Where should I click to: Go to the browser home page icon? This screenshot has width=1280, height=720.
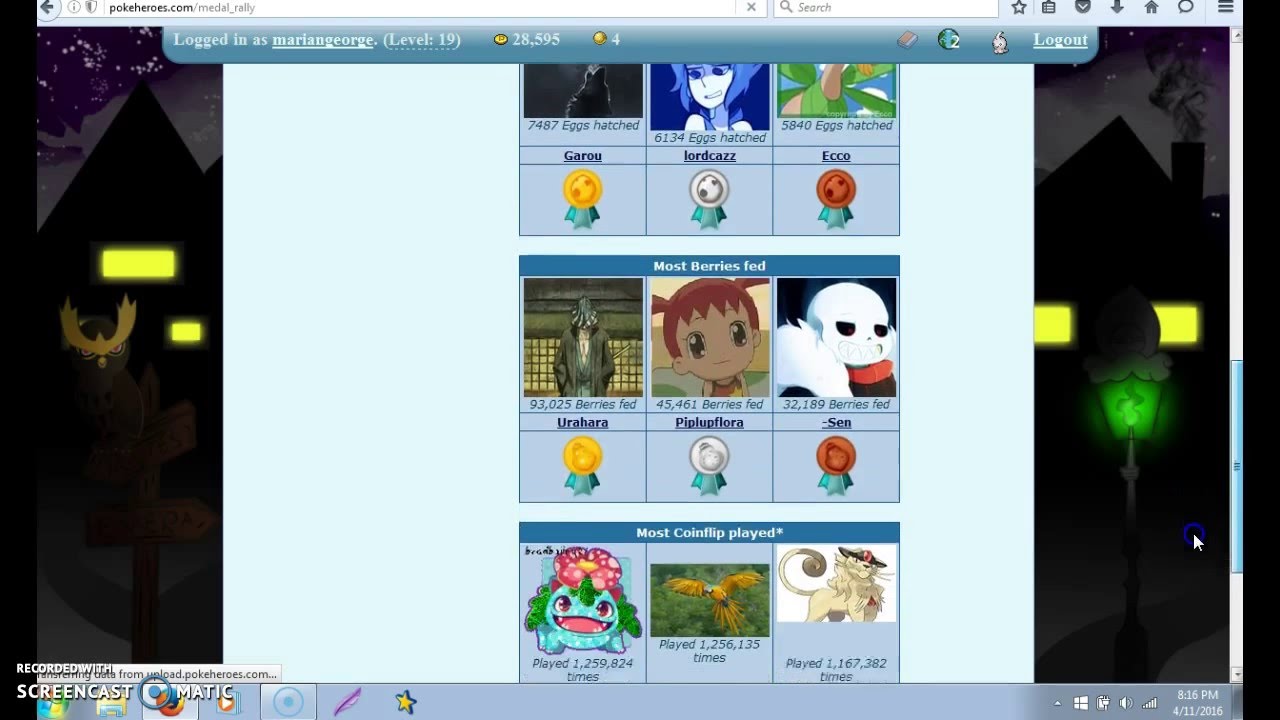(1151, 7)
